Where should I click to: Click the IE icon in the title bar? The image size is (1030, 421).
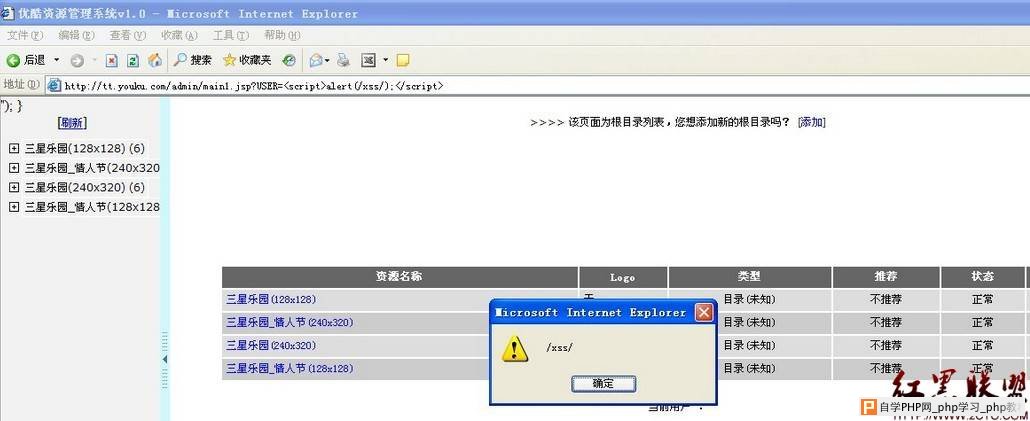pyautogui.click(x=7, y=12)
